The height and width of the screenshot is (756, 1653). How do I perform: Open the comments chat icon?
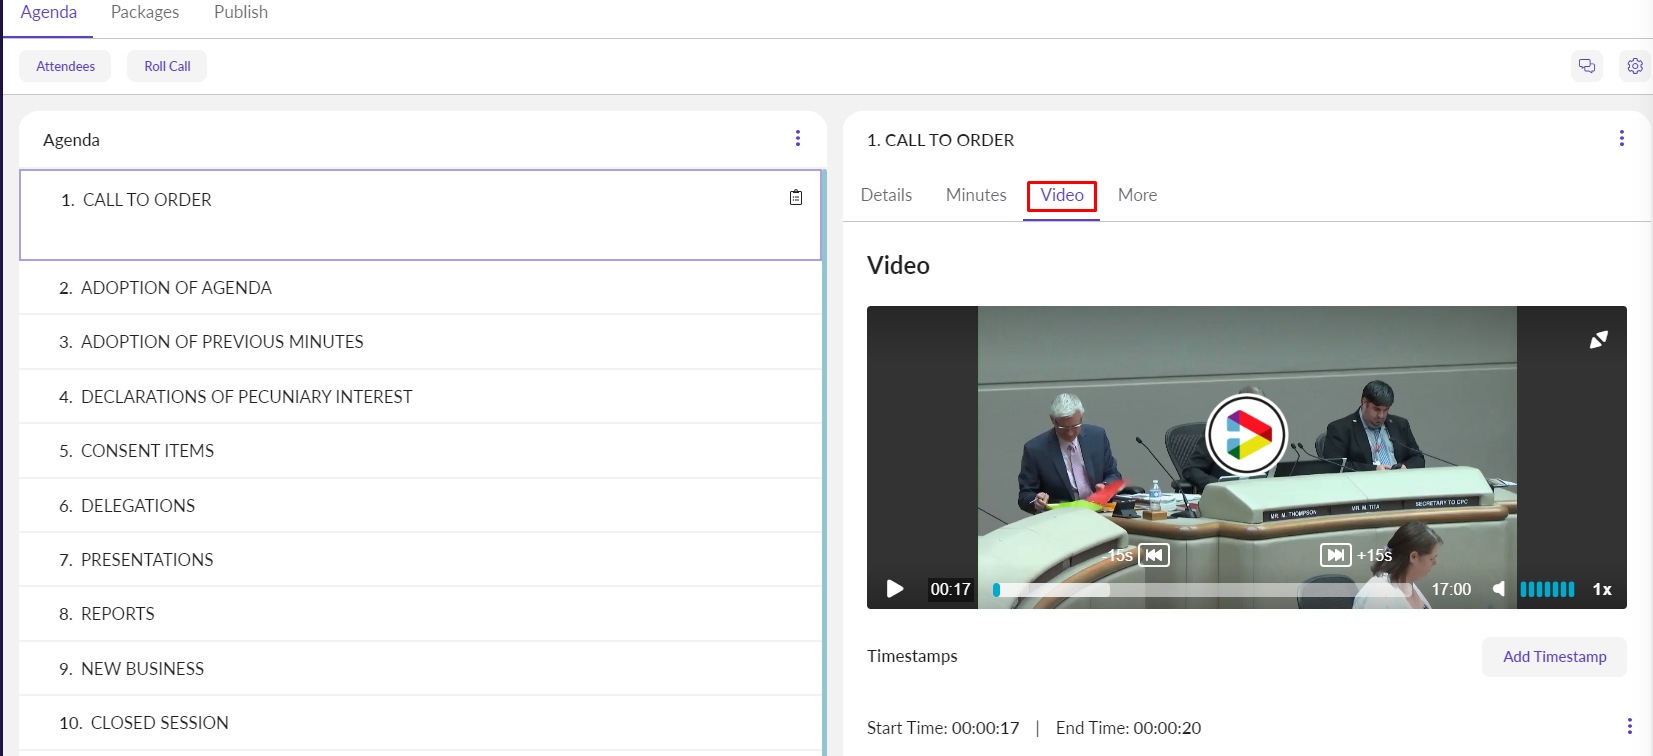pos(1586,66)
